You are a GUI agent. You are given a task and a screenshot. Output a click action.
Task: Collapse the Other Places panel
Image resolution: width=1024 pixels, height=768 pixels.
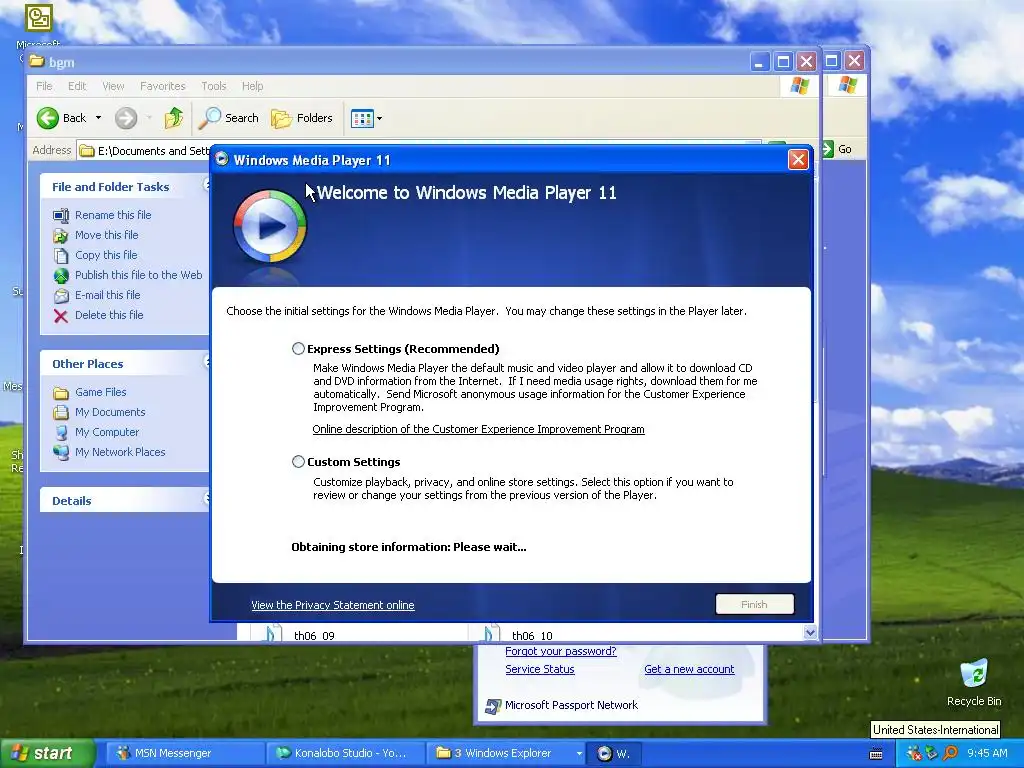click(x=206, y=361)
